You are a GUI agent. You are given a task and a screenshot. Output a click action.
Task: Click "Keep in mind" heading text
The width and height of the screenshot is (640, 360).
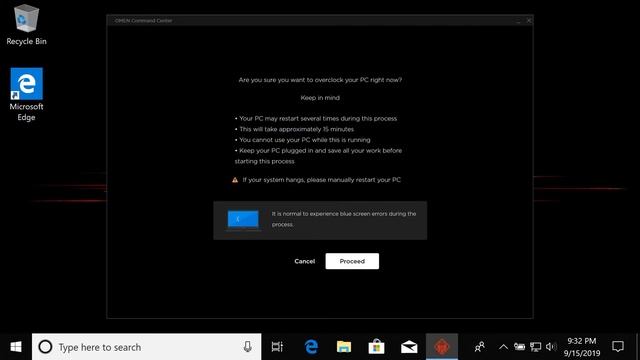pos(320,98)
